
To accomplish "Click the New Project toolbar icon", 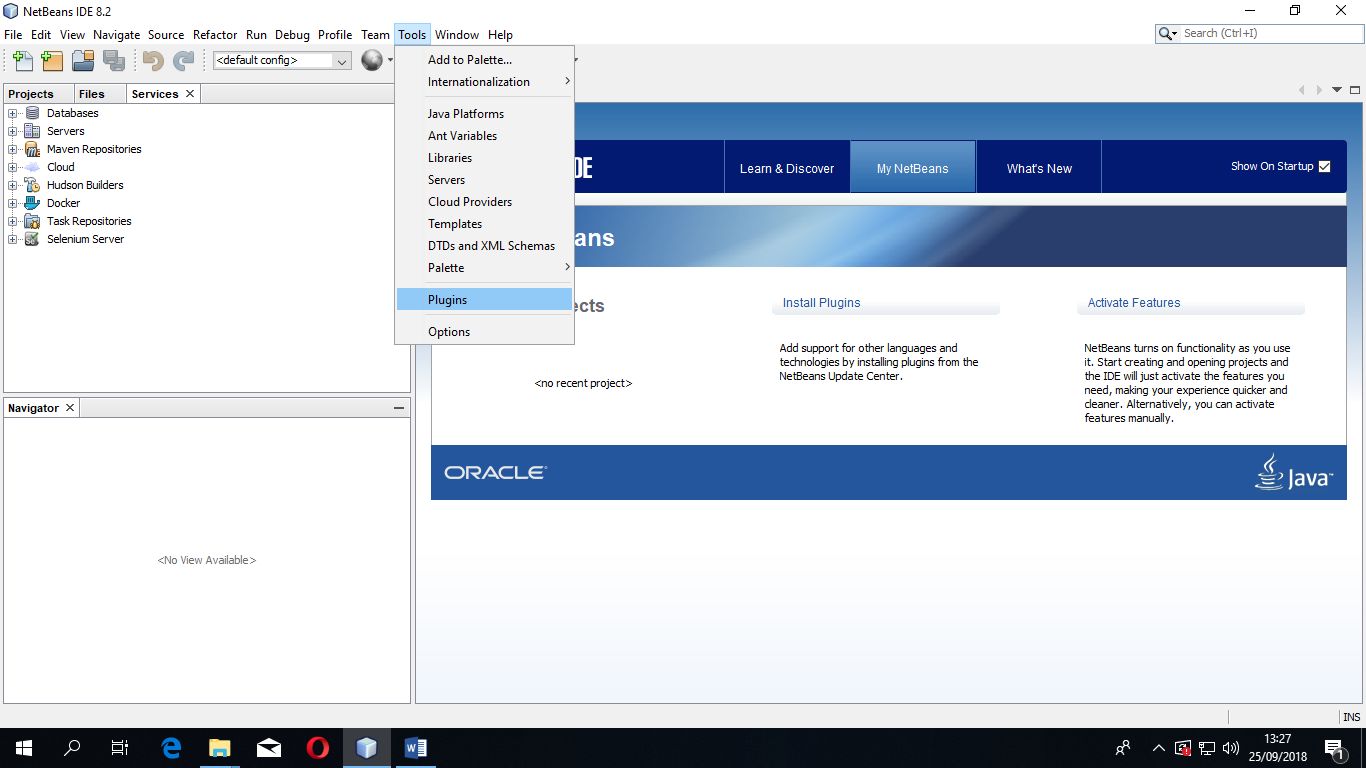I will point(52,60).
